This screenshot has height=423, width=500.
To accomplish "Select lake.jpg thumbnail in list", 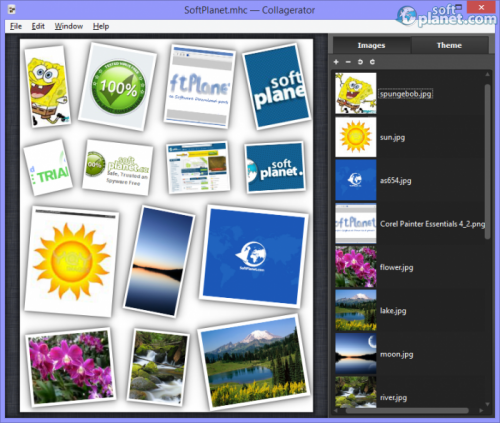I will 356,310.
